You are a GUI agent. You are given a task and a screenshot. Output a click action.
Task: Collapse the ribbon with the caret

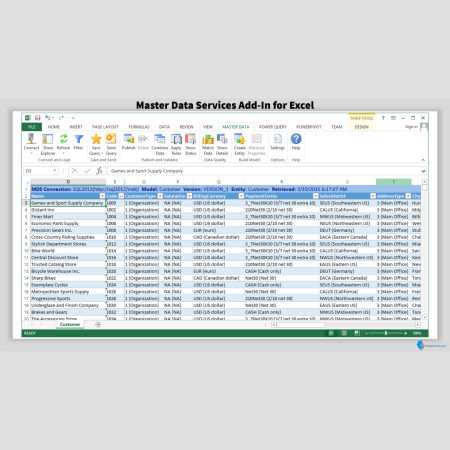tap(423, 160)
